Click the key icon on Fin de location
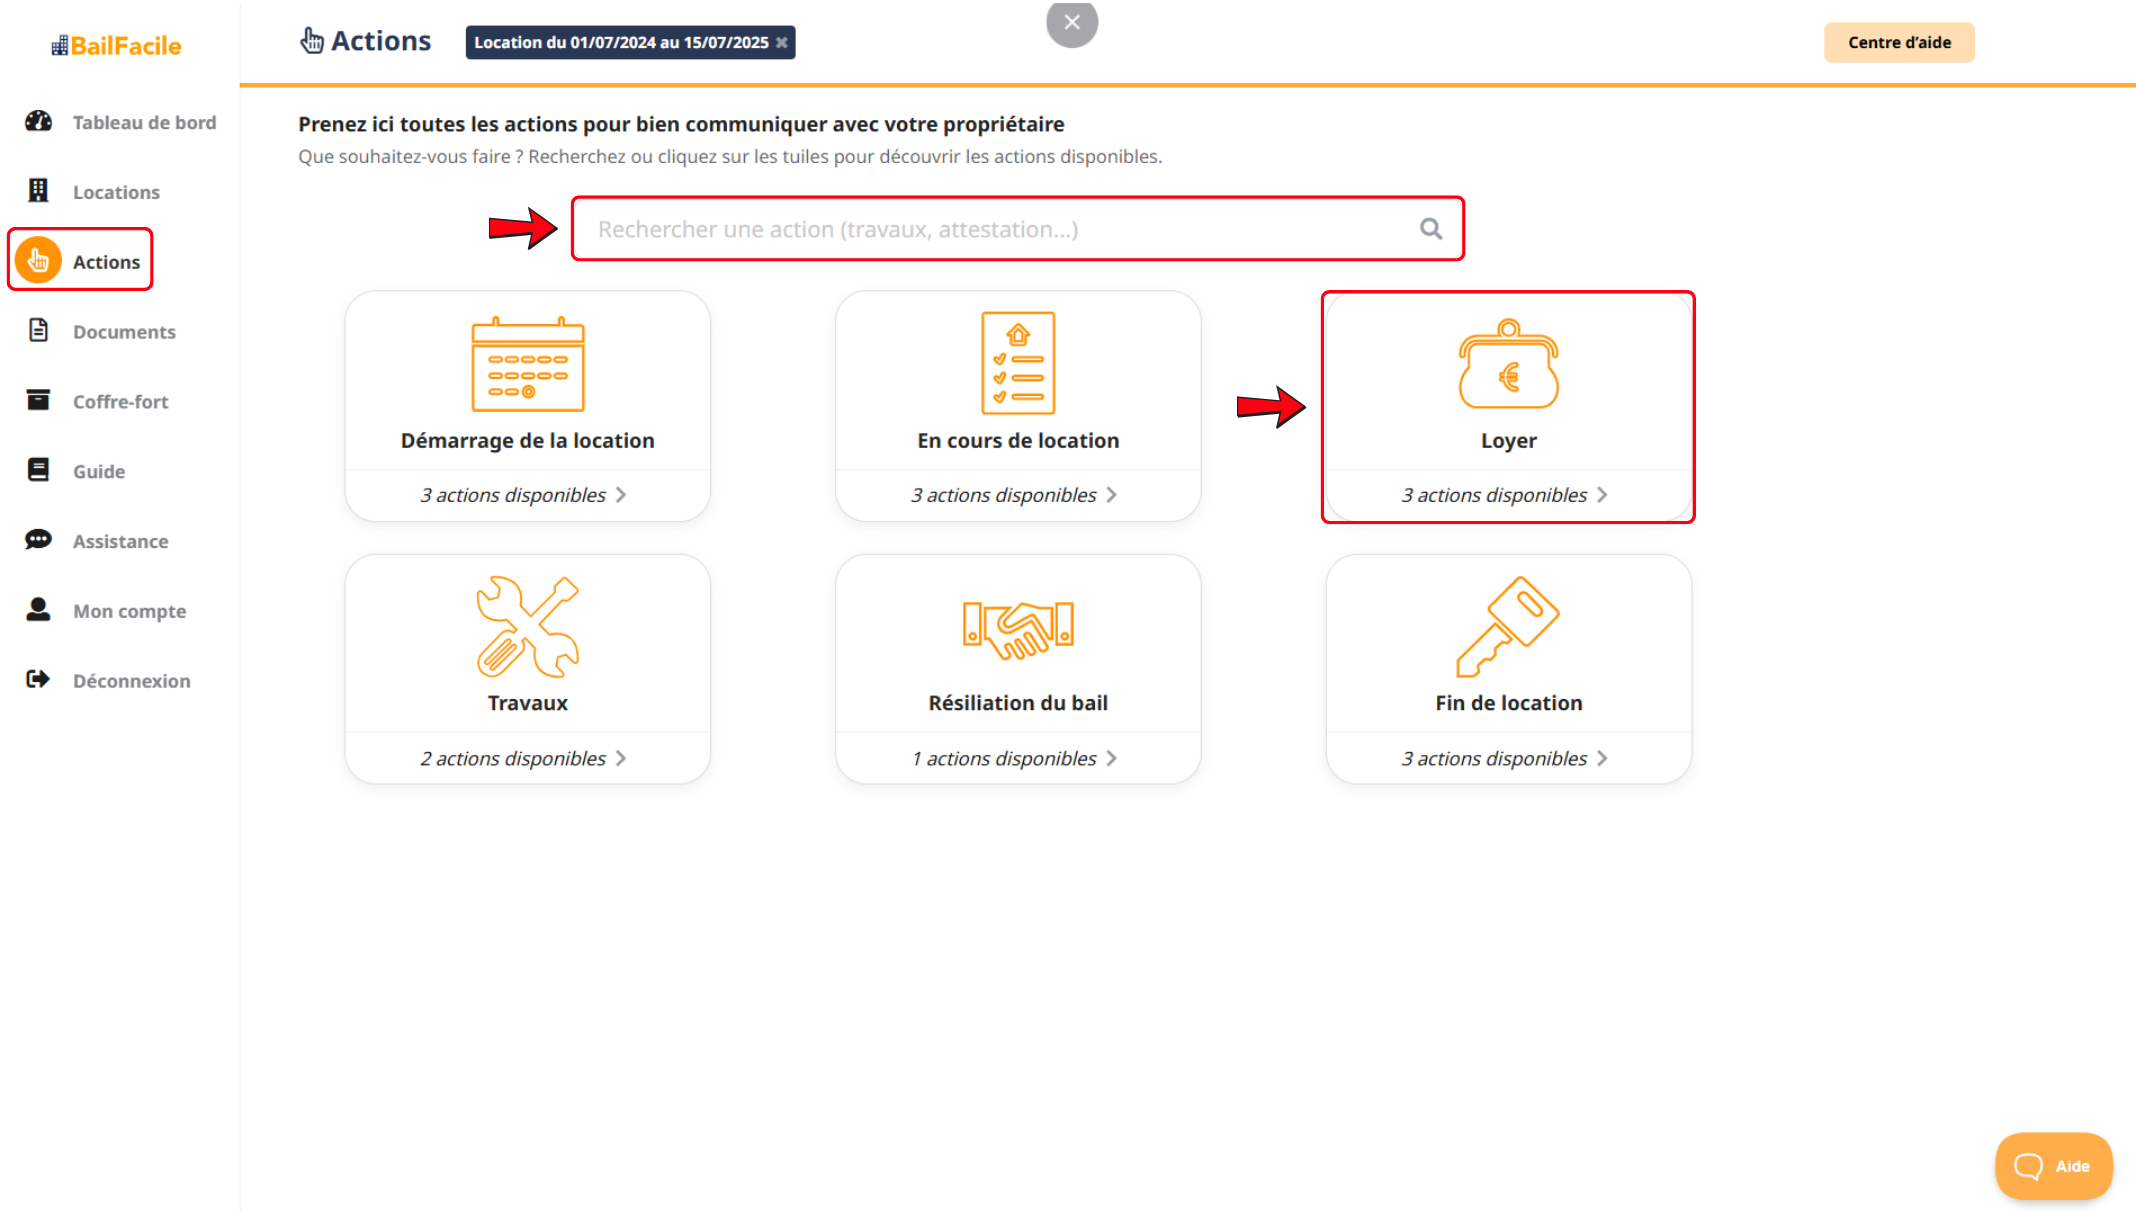 point(1508,627)
